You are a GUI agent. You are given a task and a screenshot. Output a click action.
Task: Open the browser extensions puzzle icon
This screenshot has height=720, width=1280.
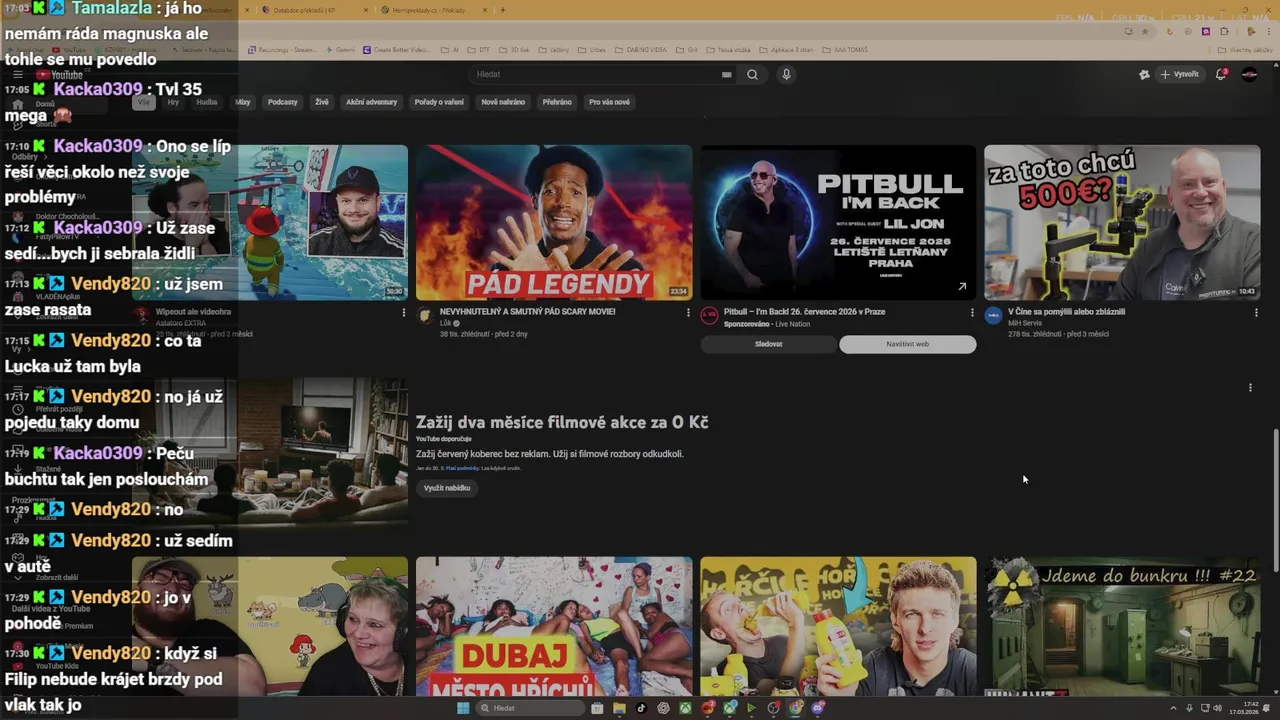click(x=1224, y=31)
